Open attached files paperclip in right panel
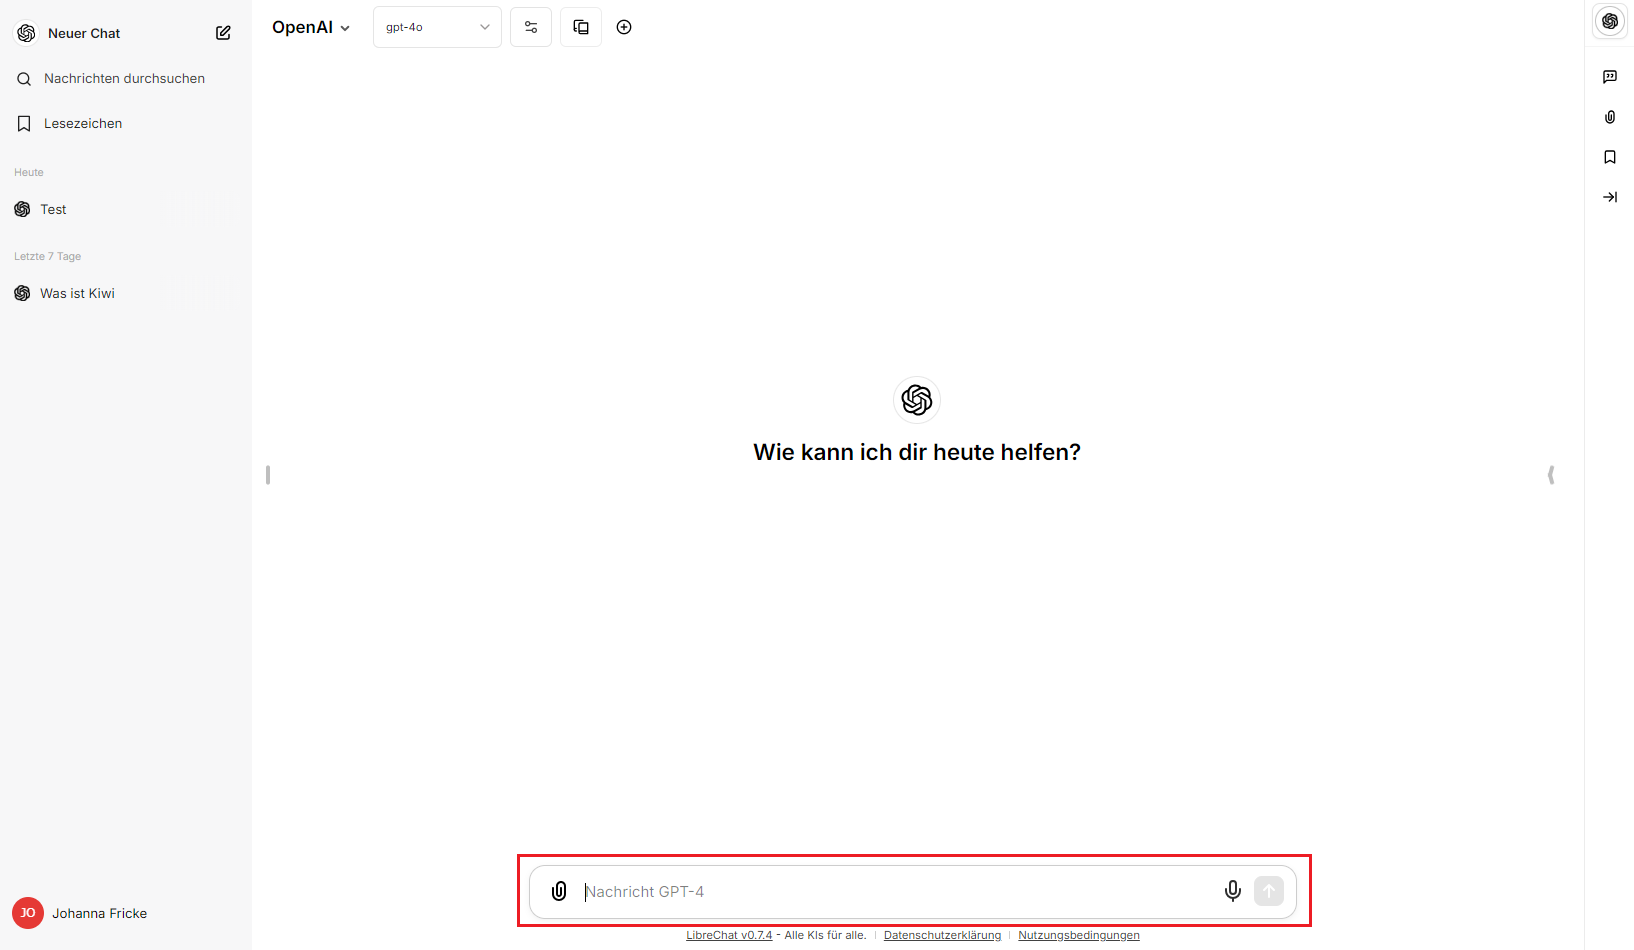The width and height of the screenshot is (1634, 950). pyautogui.click(x=1610, y=117)
